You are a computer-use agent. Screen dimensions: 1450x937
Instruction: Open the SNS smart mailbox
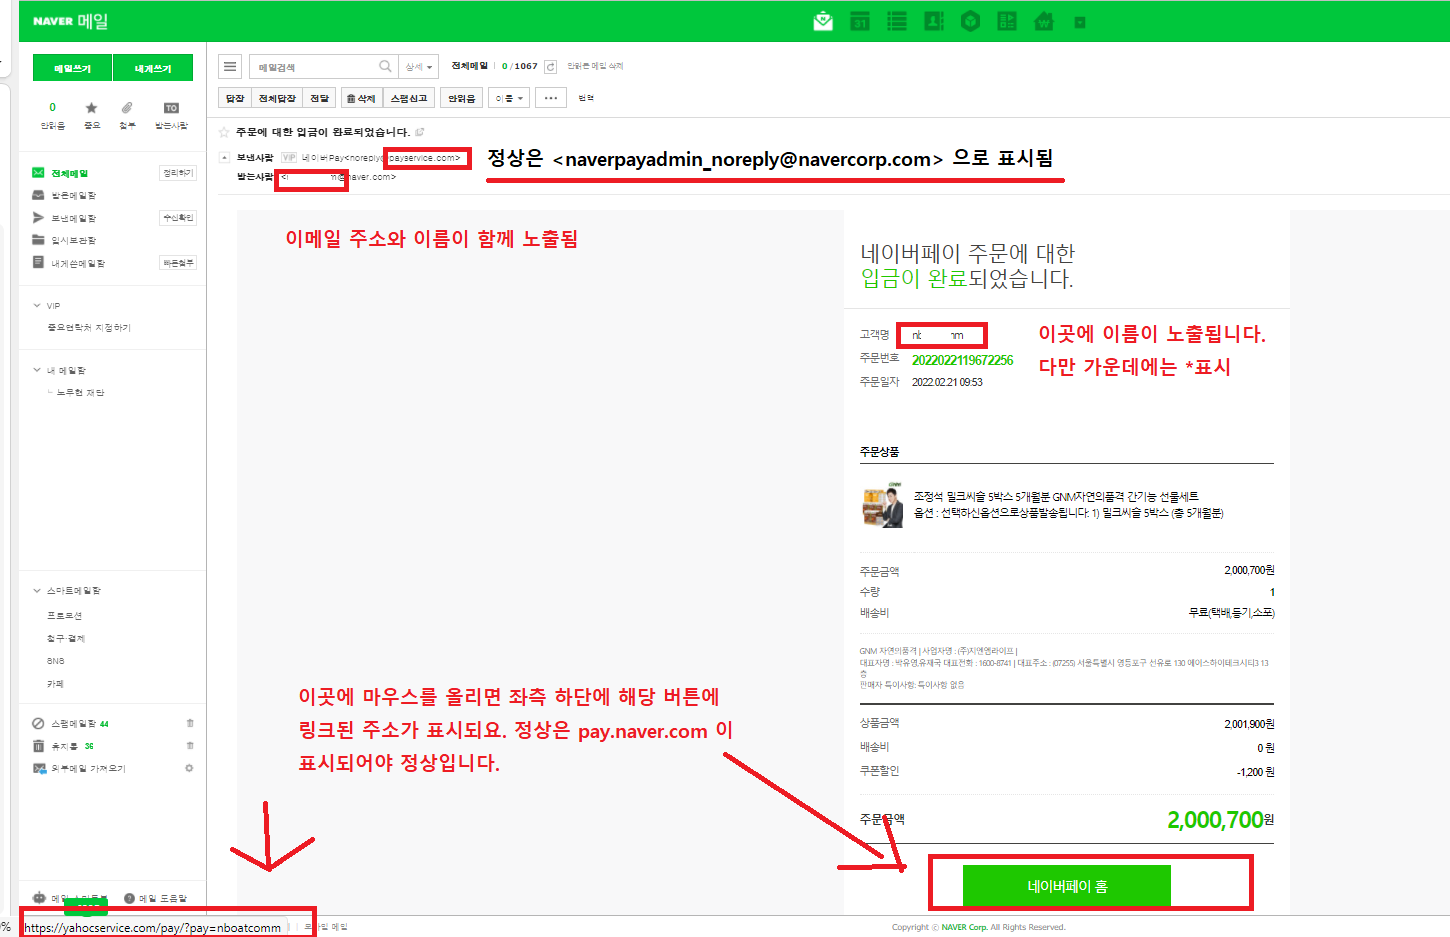tap(55, 661)
